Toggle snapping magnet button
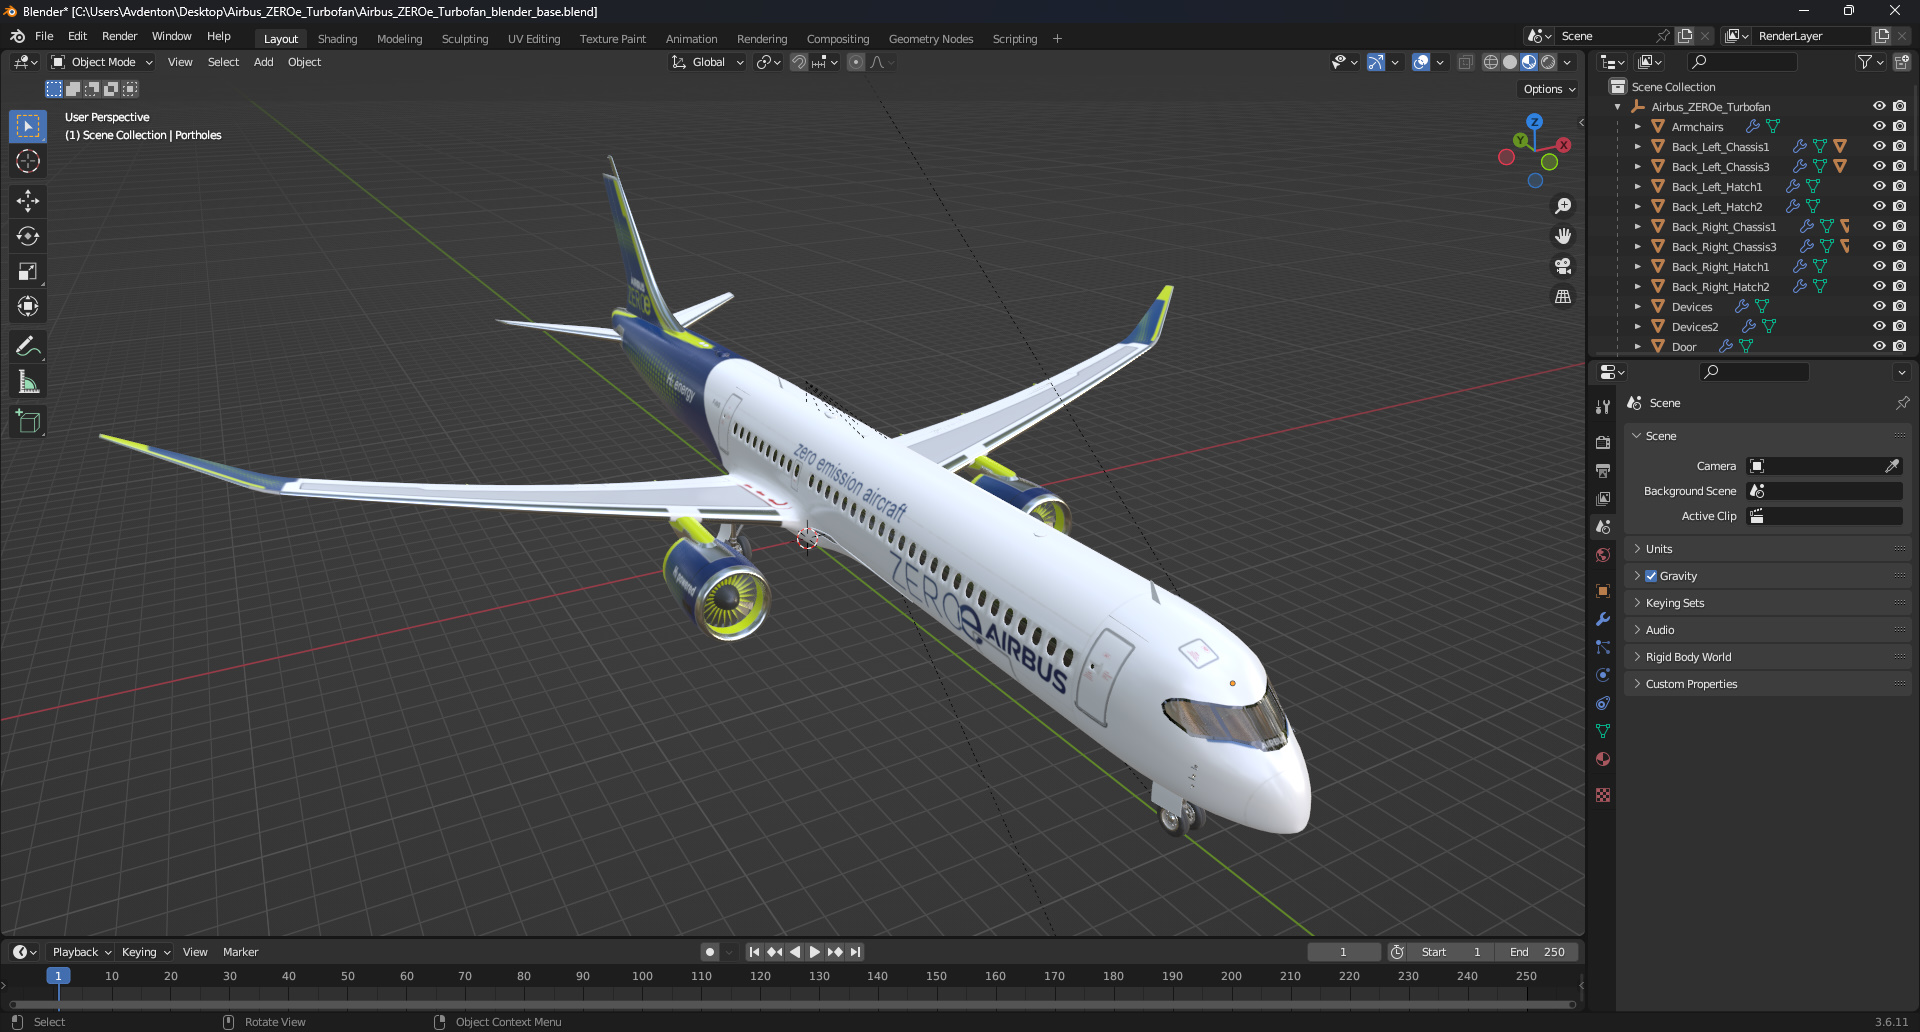 (799, 62)
